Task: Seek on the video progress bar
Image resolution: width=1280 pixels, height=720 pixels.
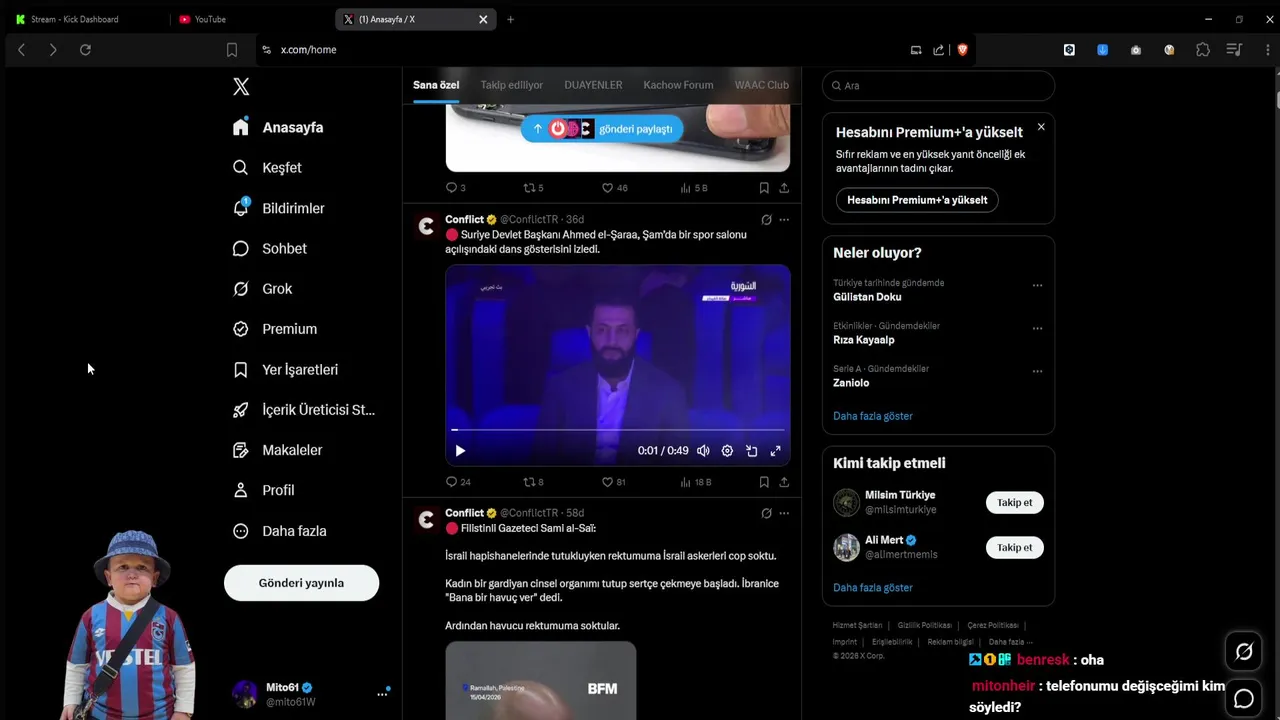Action: [x=617, y=430]
